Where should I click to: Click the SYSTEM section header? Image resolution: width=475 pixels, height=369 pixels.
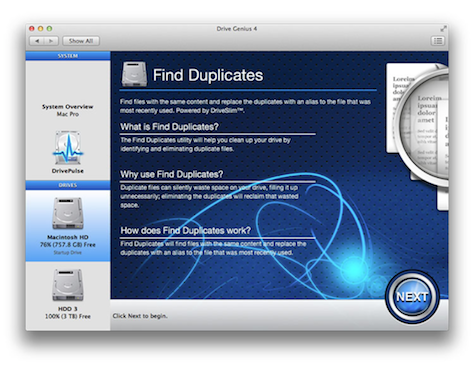[68, 56]
